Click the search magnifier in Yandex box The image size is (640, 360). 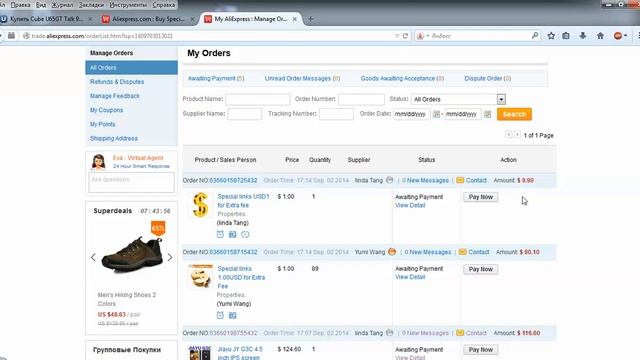click(535, 36)
